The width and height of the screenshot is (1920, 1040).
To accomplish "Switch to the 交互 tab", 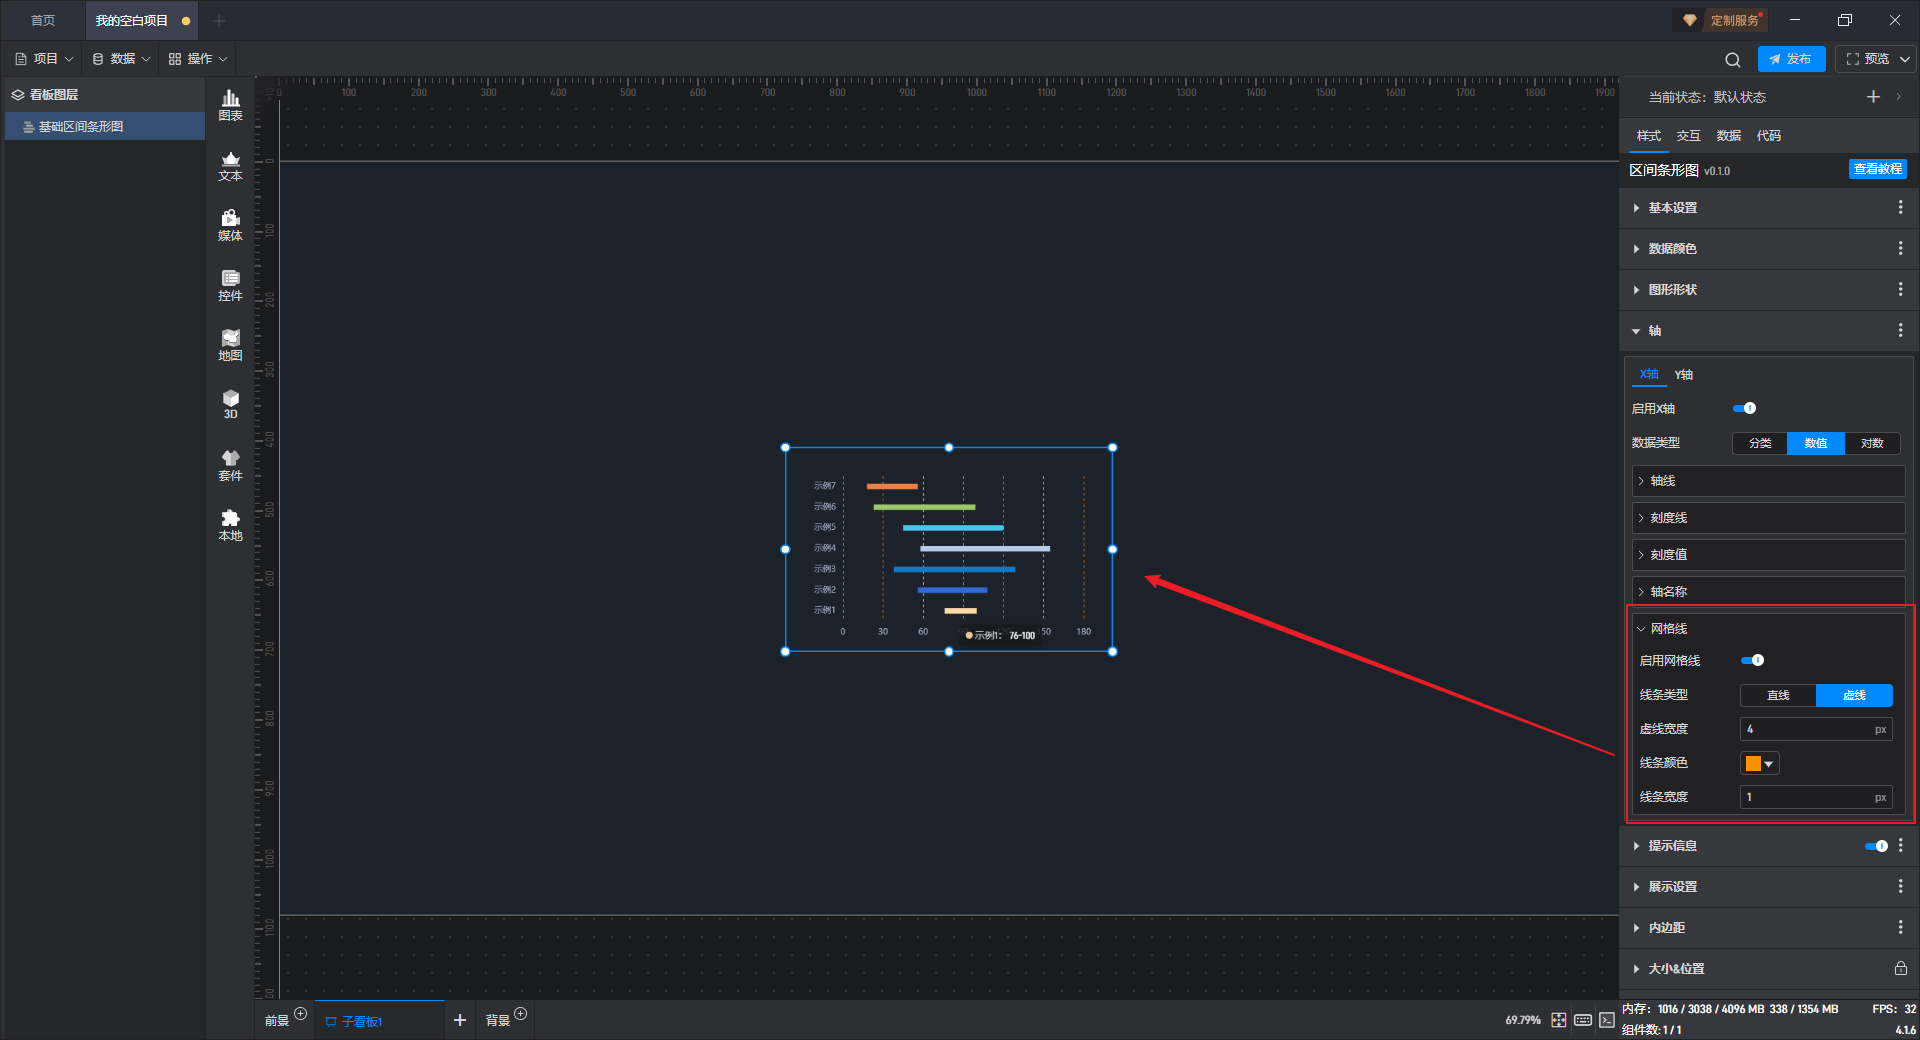I will 1688,136.
